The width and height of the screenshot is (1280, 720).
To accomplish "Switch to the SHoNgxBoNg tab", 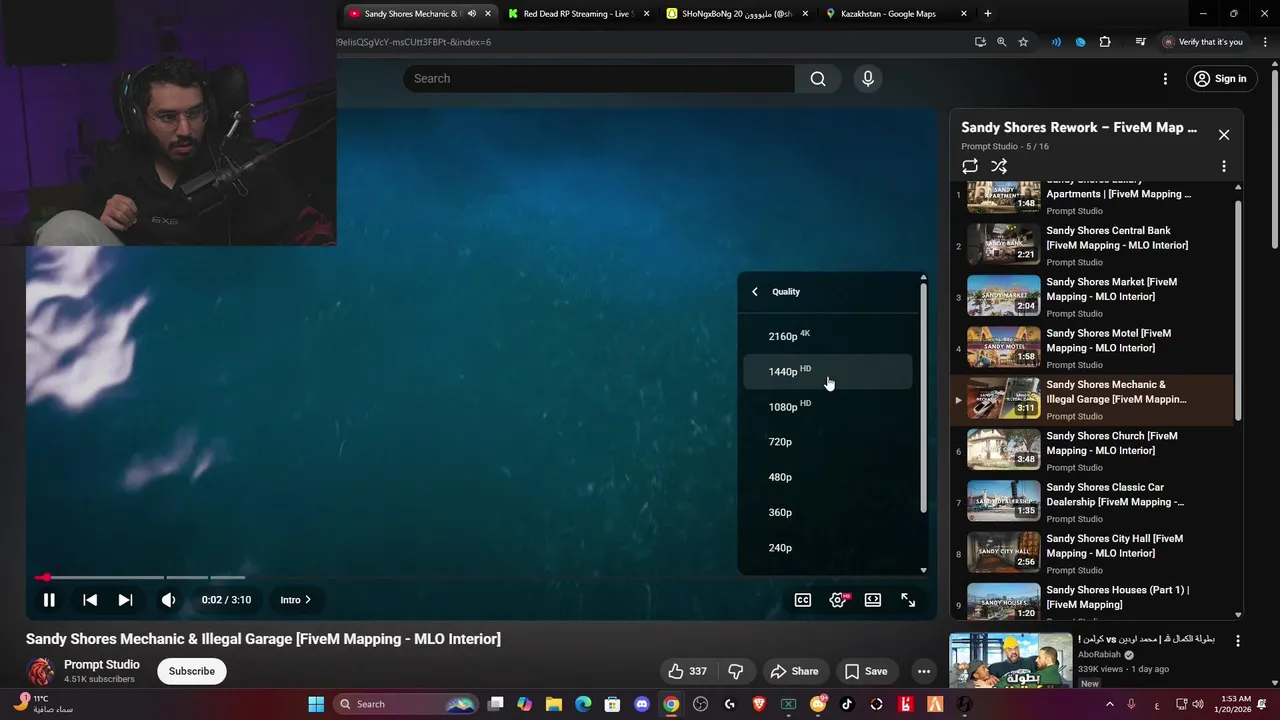I will (736, 14).
